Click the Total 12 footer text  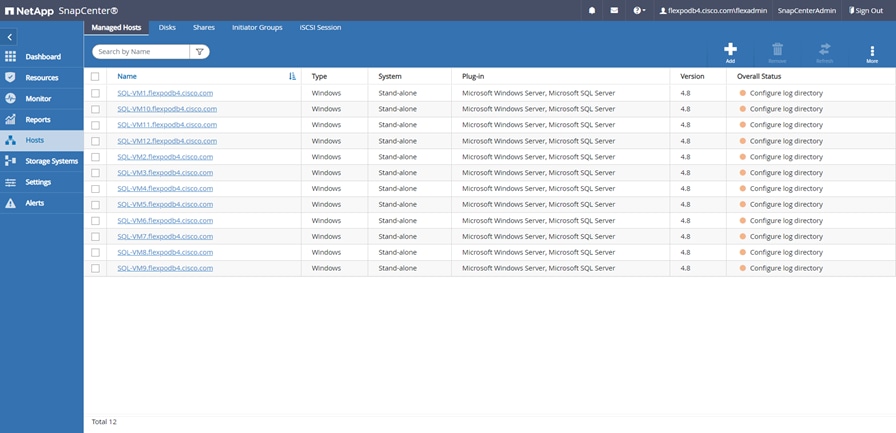click(104, 422)
